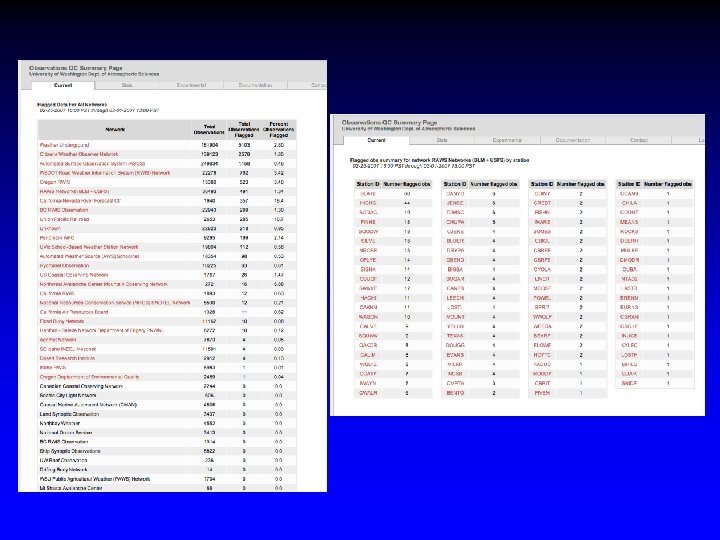Open the MEANS station link

pos(630,222)
